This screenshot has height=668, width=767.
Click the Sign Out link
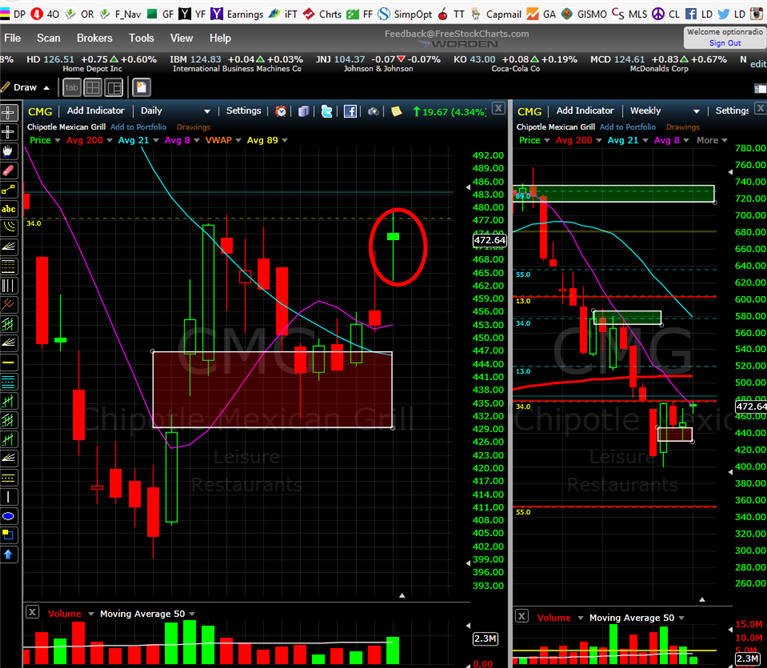pos(725,43)
